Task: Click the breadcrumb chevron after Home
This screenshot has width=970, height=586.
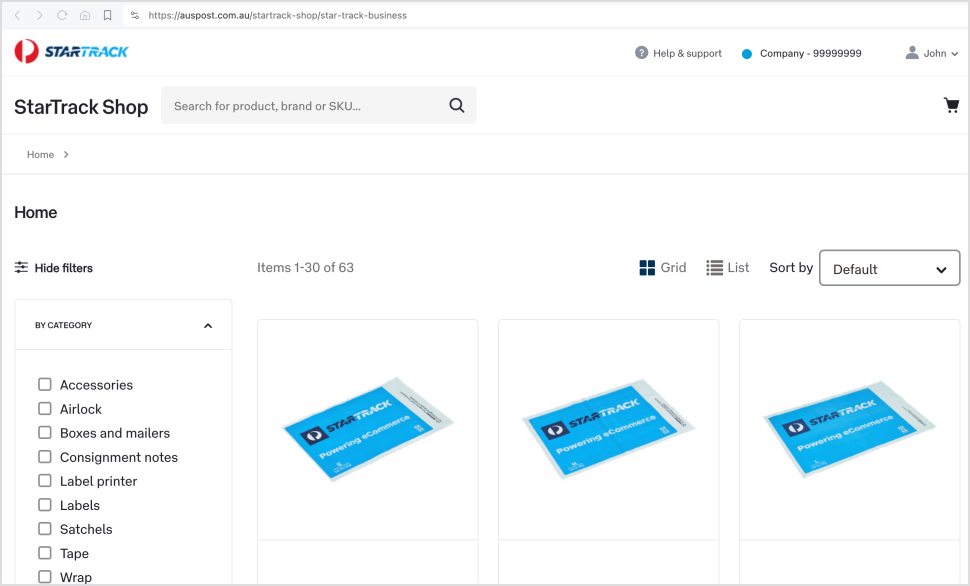Action: [x=66, y=155]
